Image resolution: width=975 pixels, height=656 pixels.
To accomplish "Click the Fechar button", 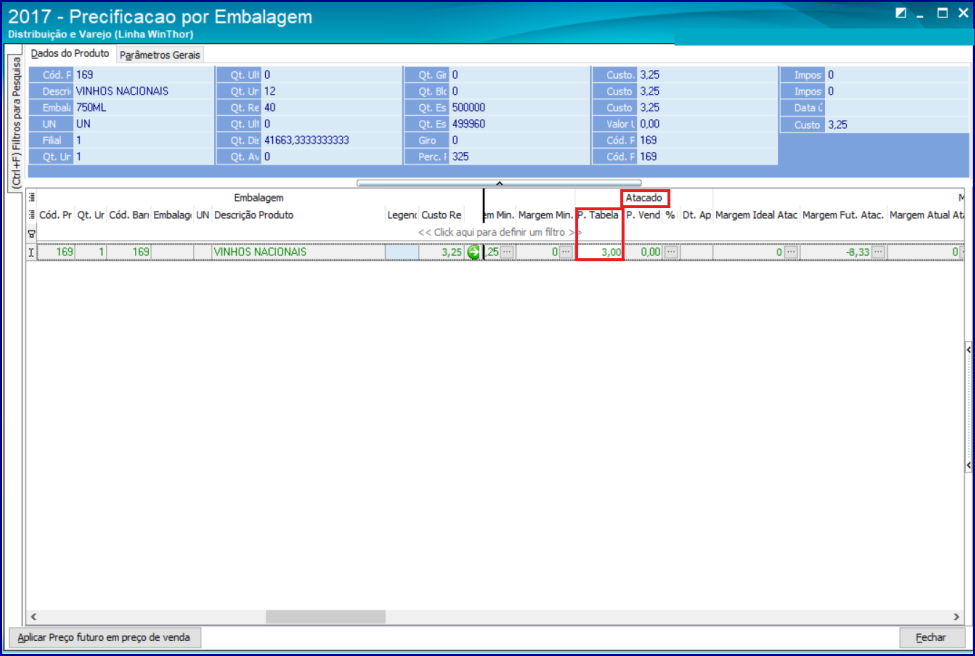I will [931, 637].
